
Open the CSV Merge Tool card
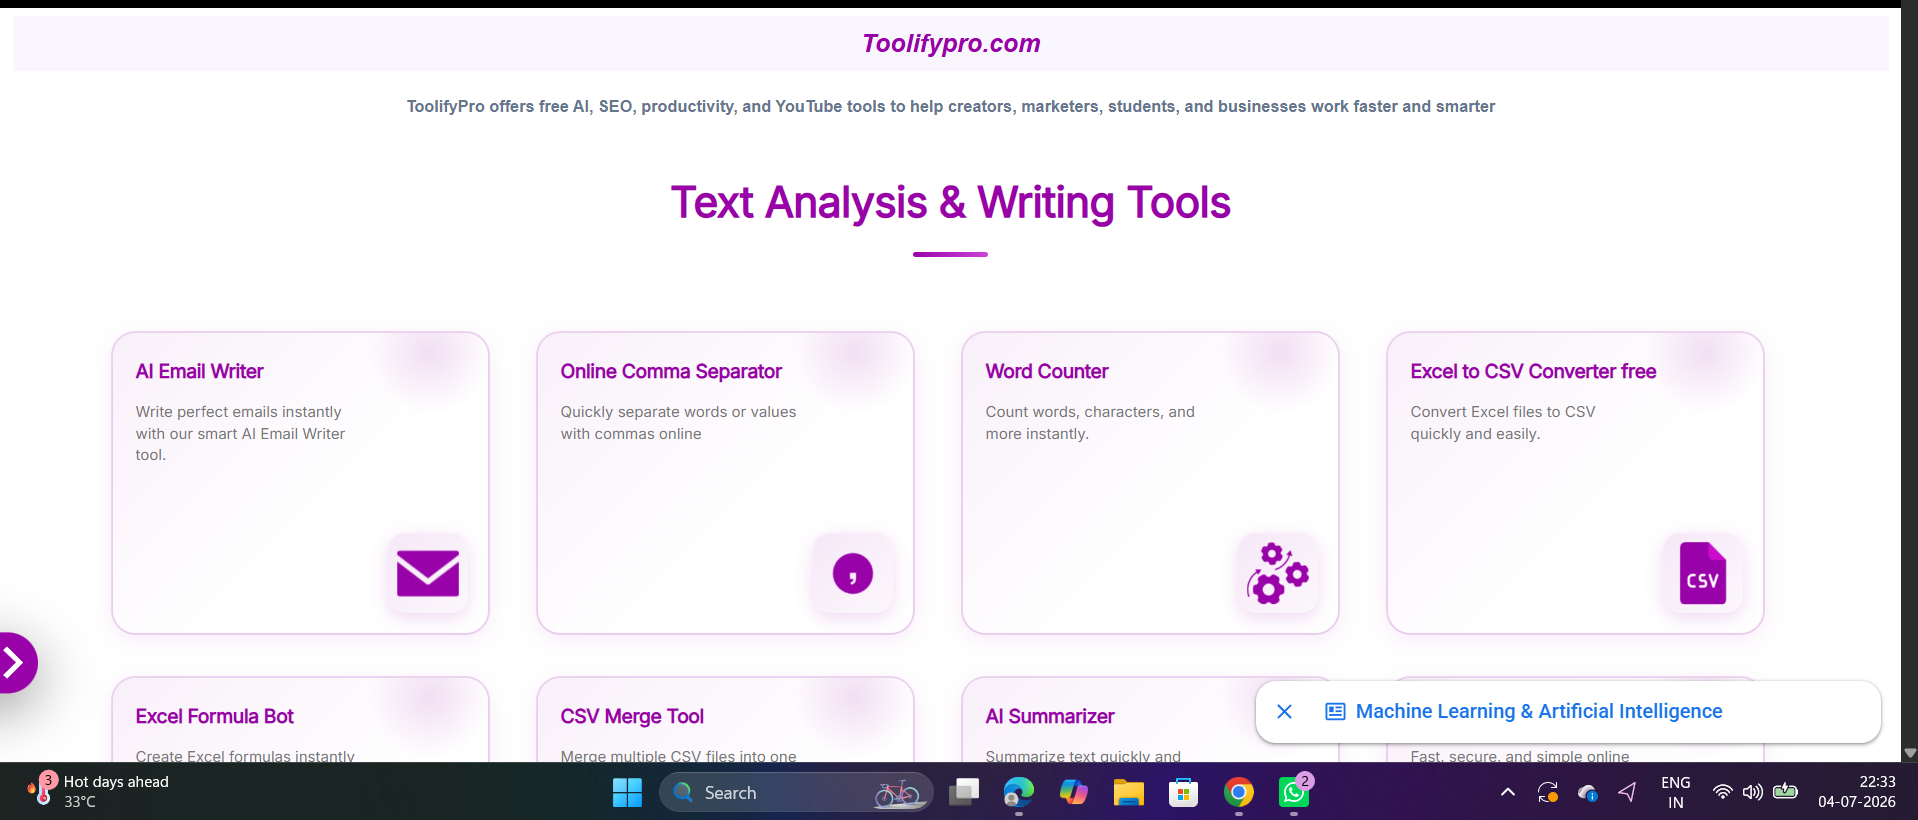pos(725,719)
